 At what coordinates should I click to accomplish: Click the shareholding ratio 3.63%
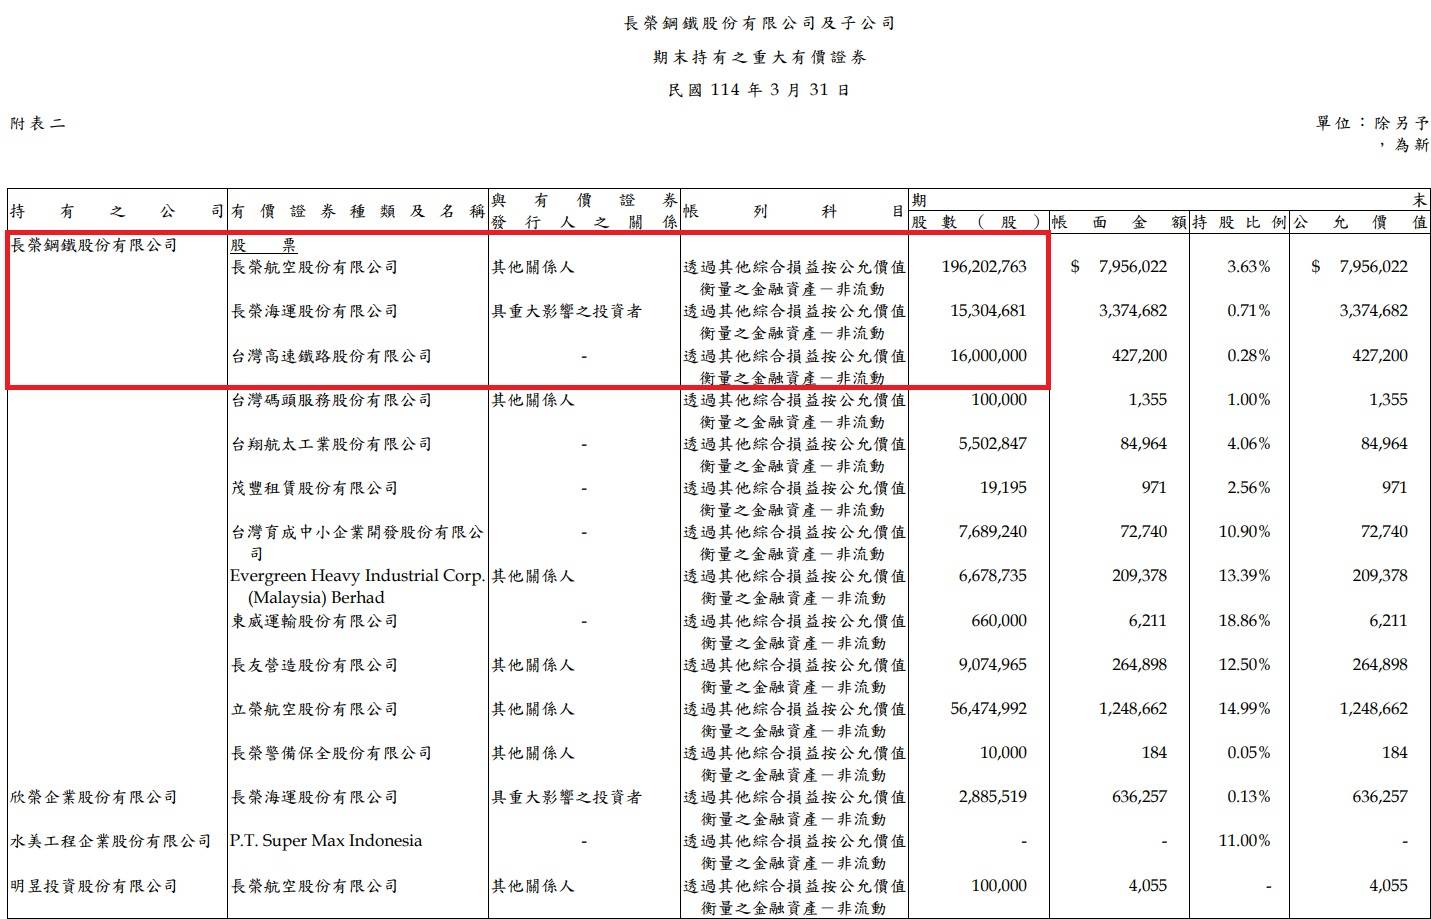click(1249, 267)
